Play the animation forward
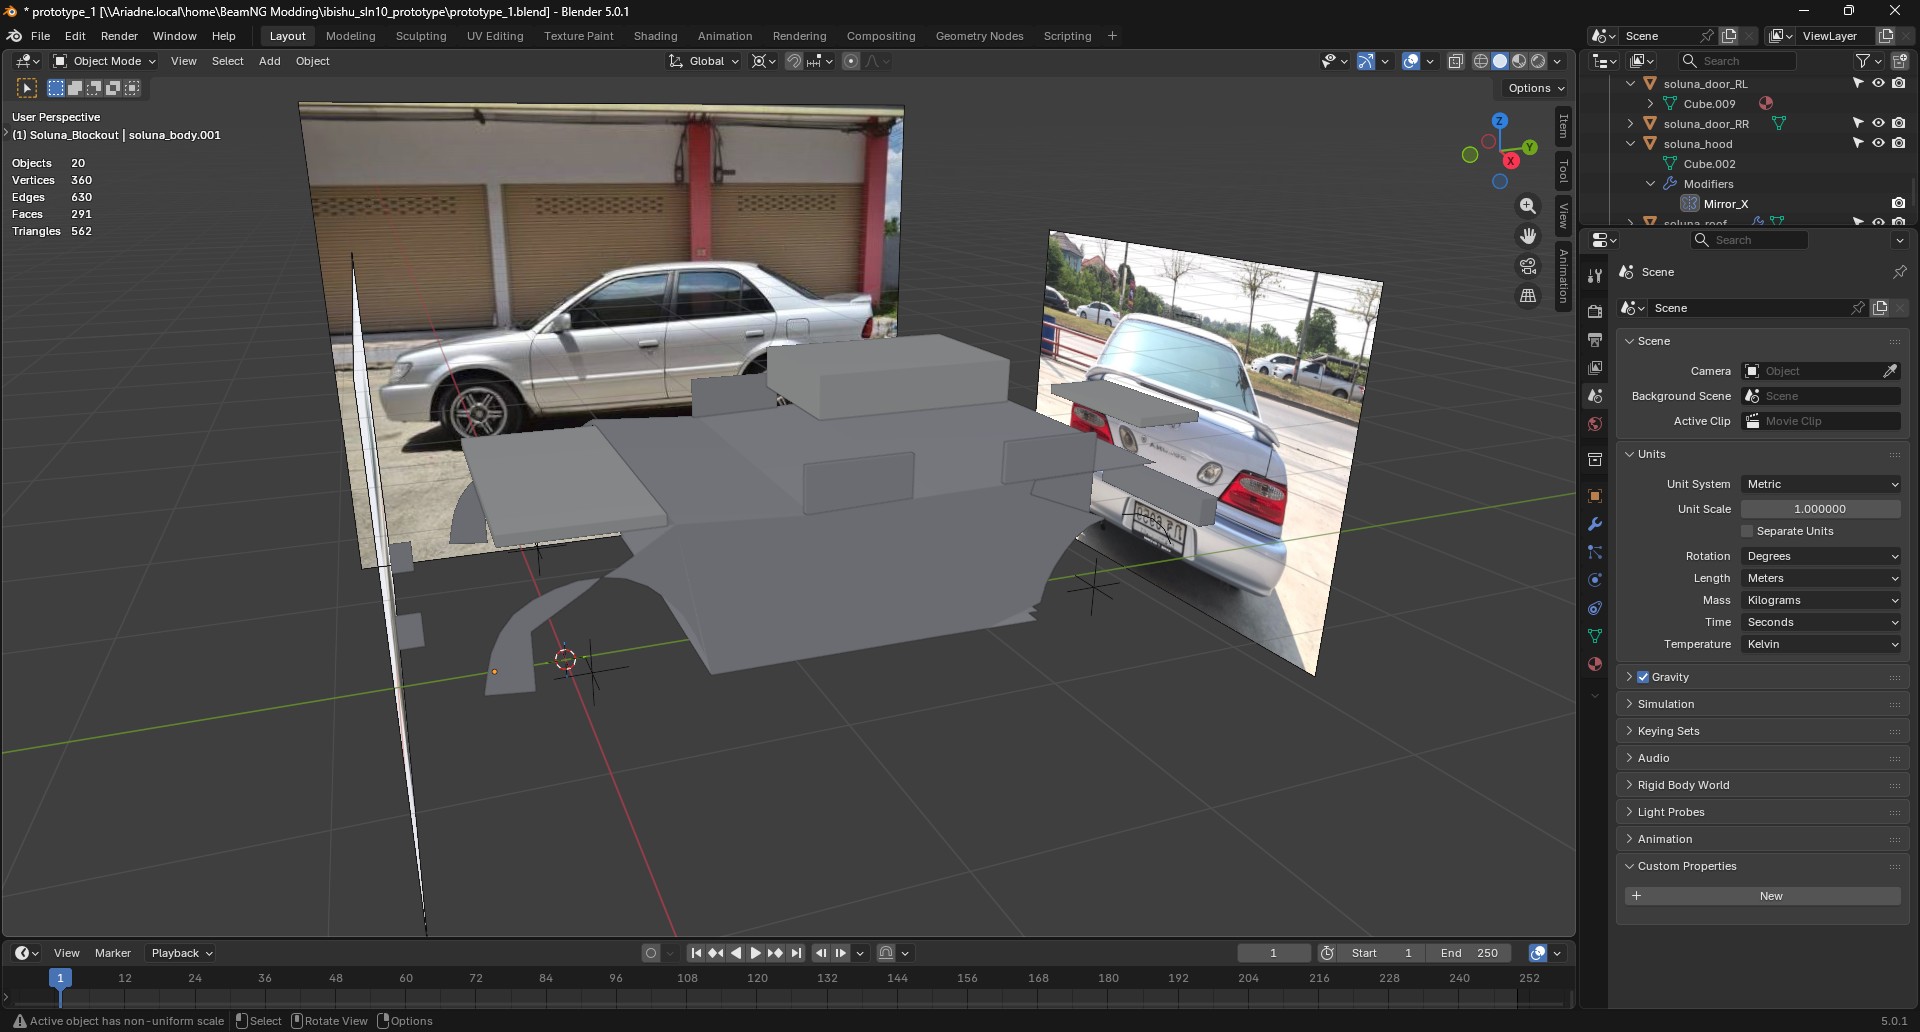Image resolution: width=1920 pixels, height=1032 pixels. pyautogui.click(x=756, y=953)
